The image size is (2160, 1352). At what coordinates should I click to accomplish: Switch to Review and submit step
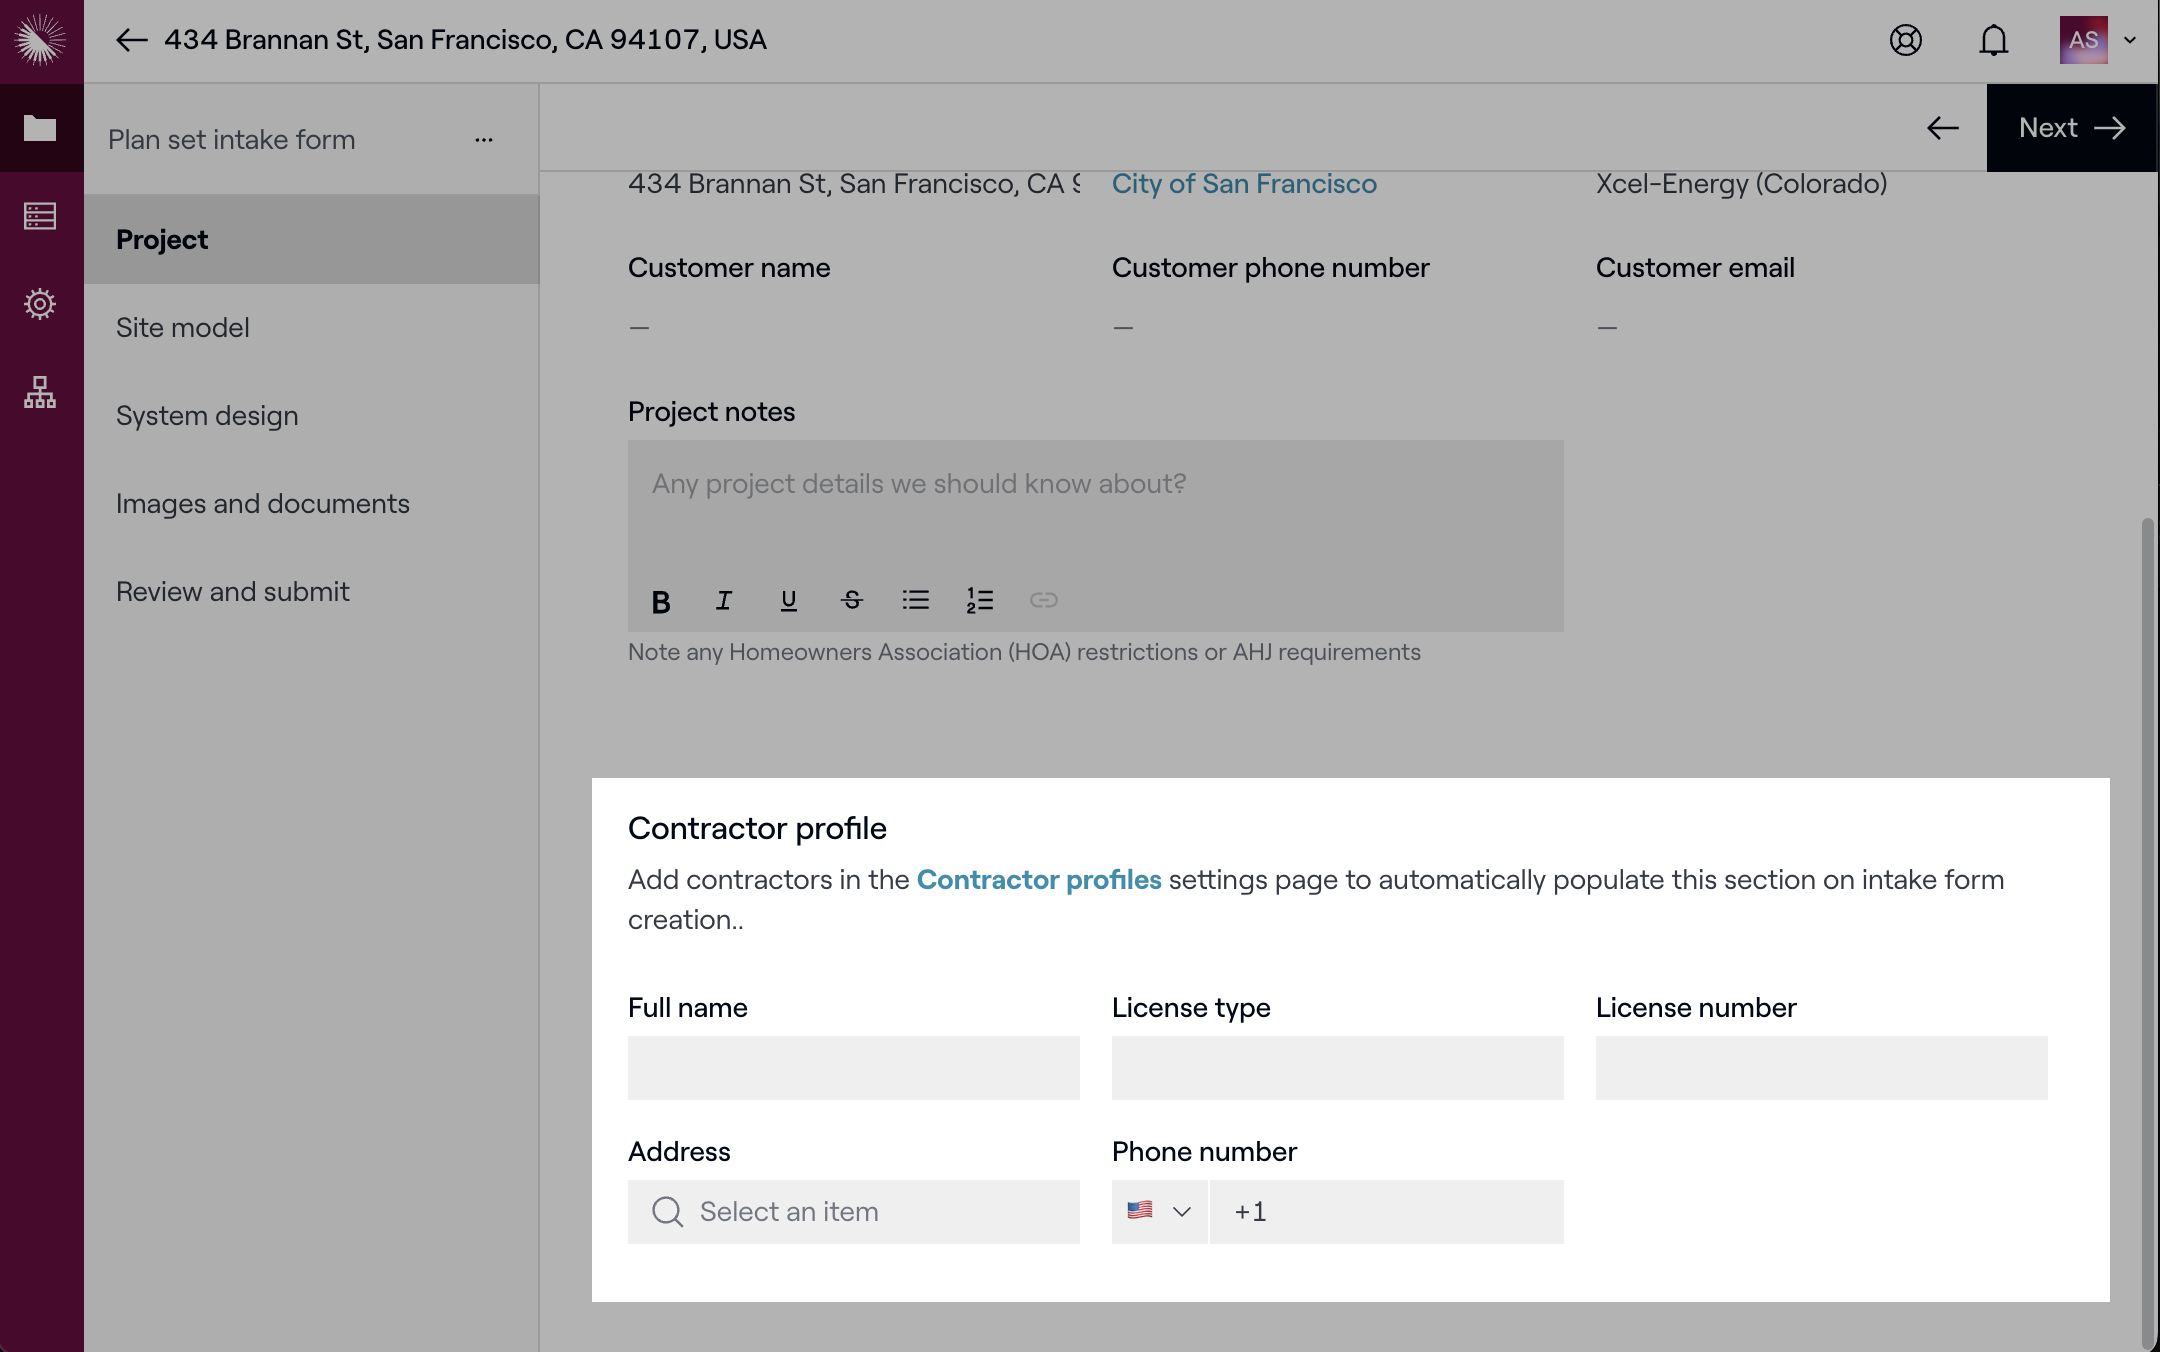[233, 592]
